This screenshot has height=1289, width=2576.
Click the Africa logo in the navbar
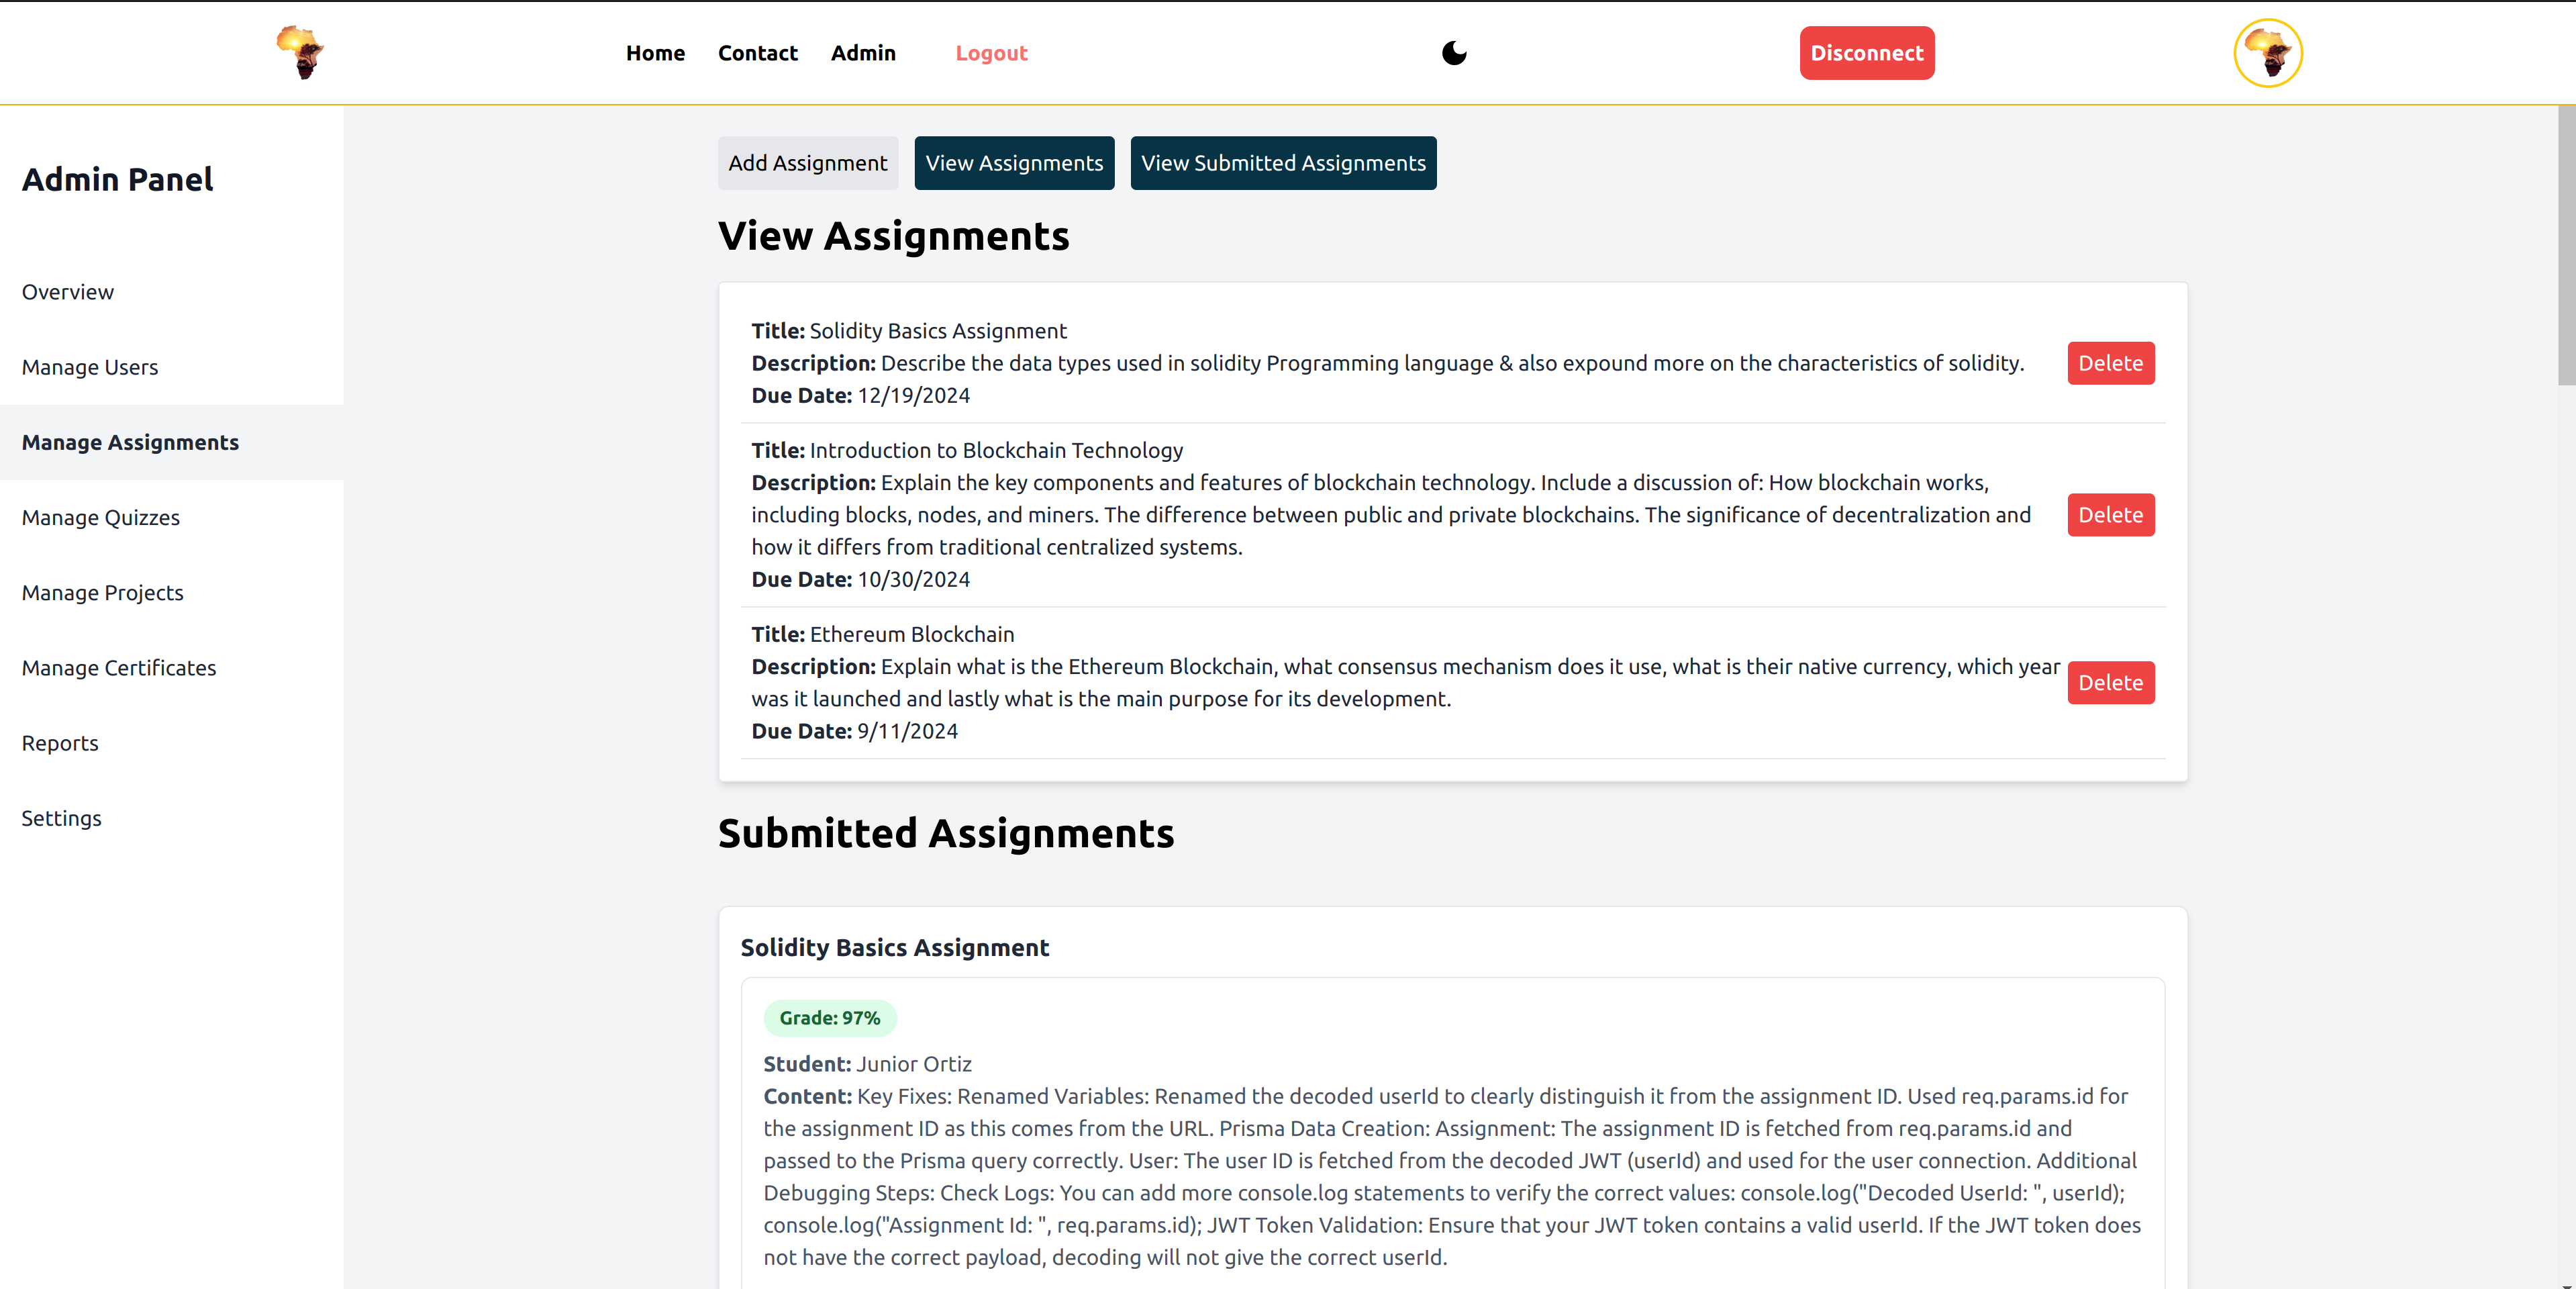[x=300, y=52]
